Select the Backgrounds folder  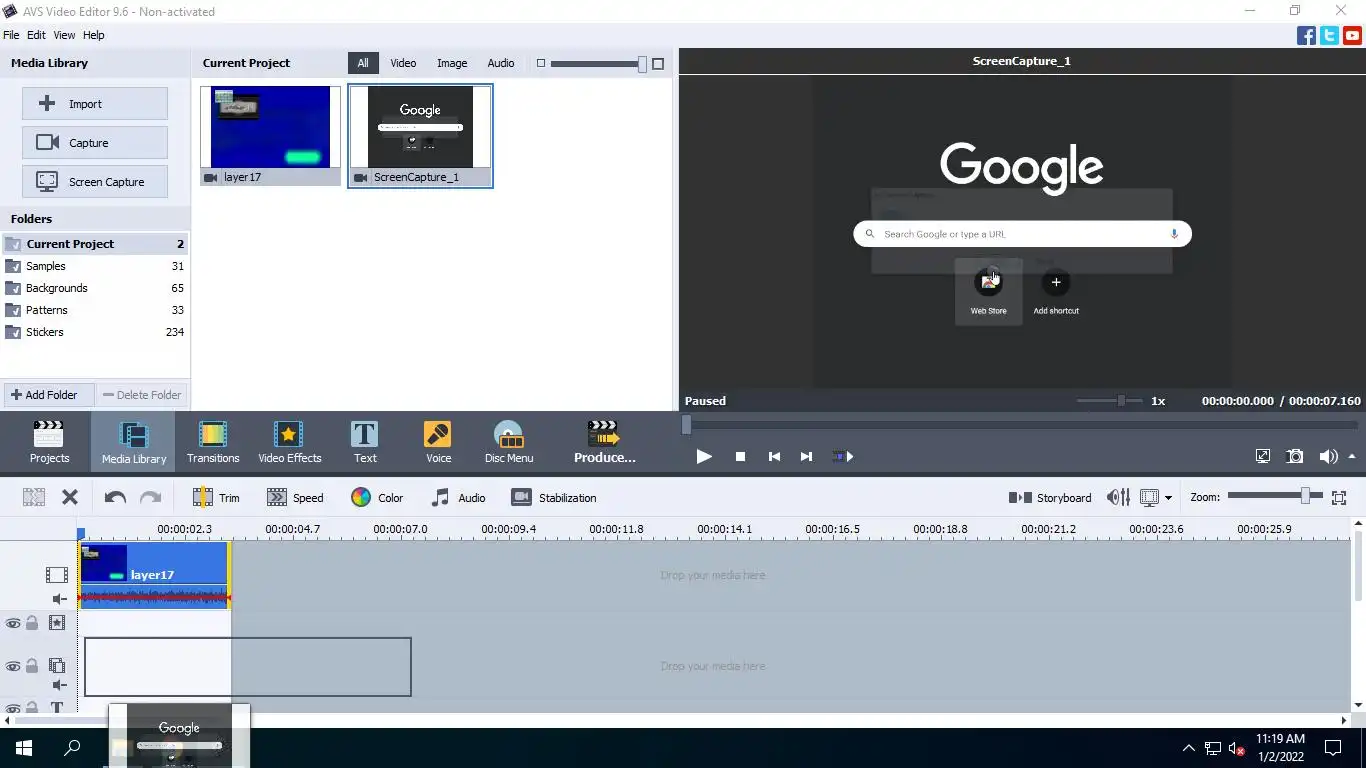tap(95, 288)
